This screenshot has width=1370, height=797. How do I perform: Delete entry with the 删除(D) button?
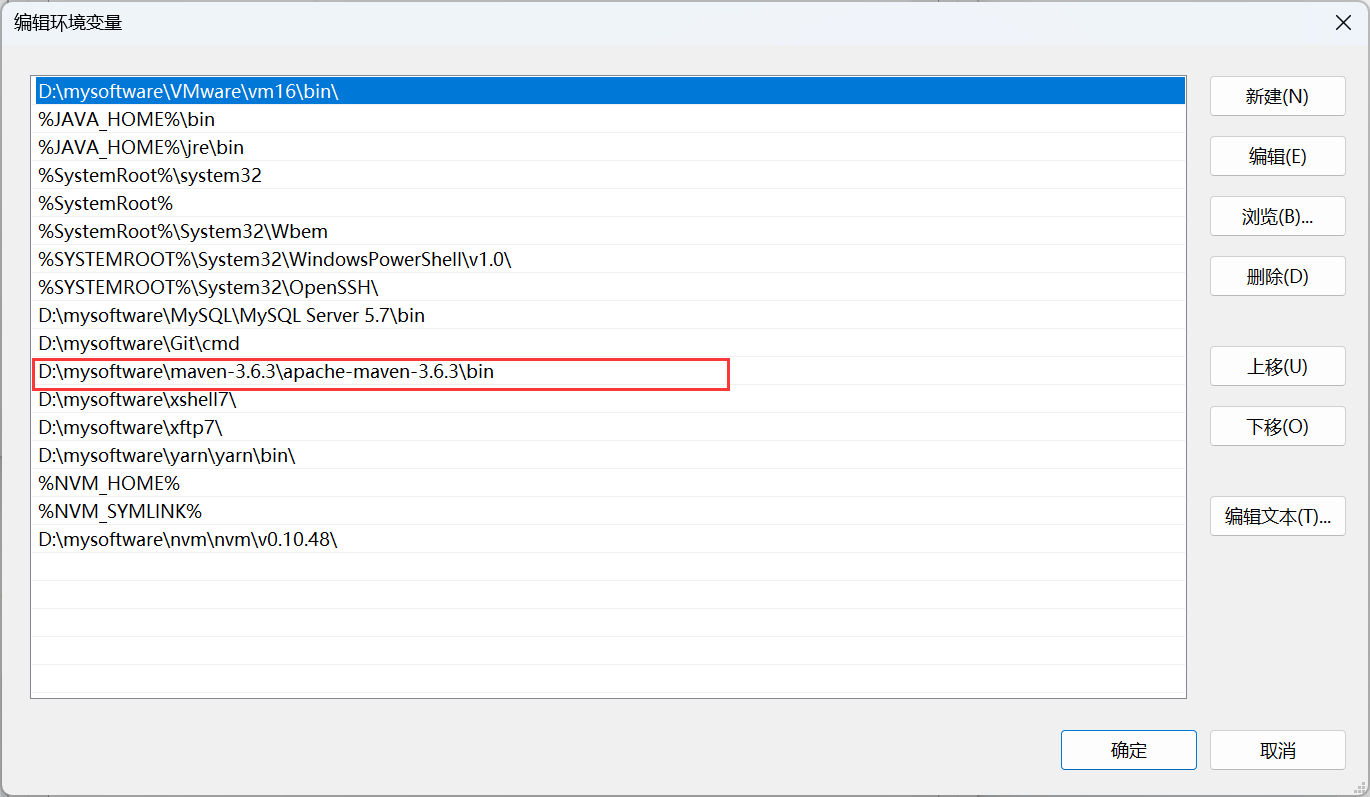(1277, 277)
